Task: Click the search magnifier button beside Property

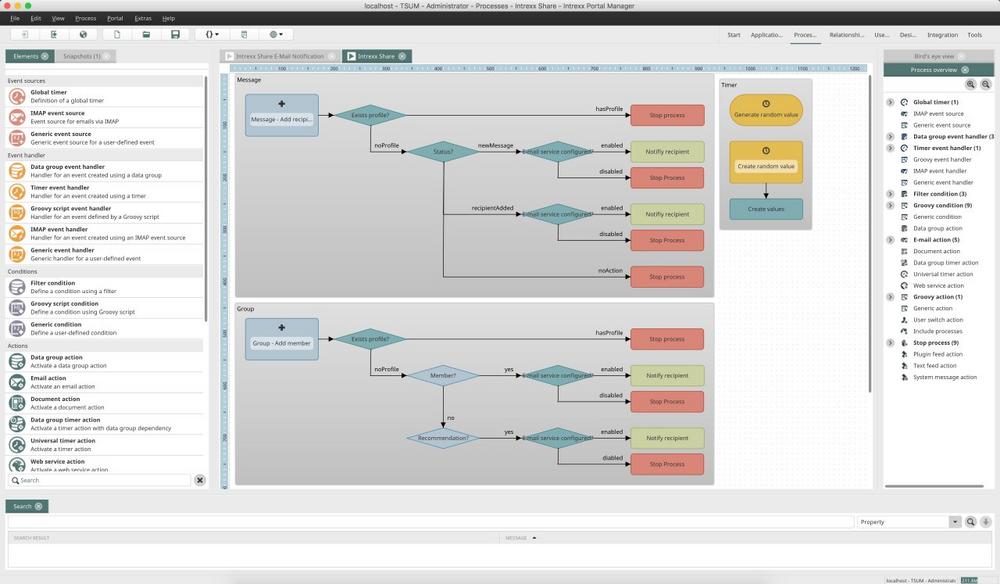Action: tap(970, 522)
